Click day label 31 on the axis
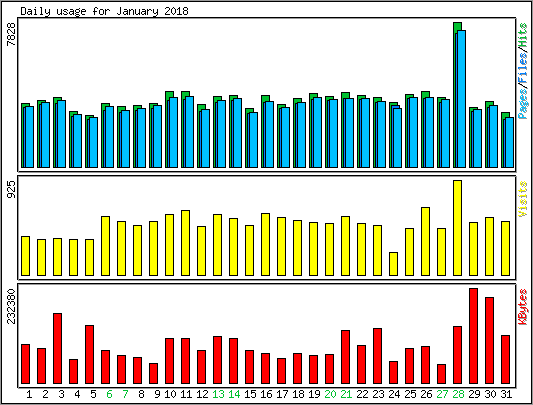Screen dimensions: 533x405 tap(506, 394)
